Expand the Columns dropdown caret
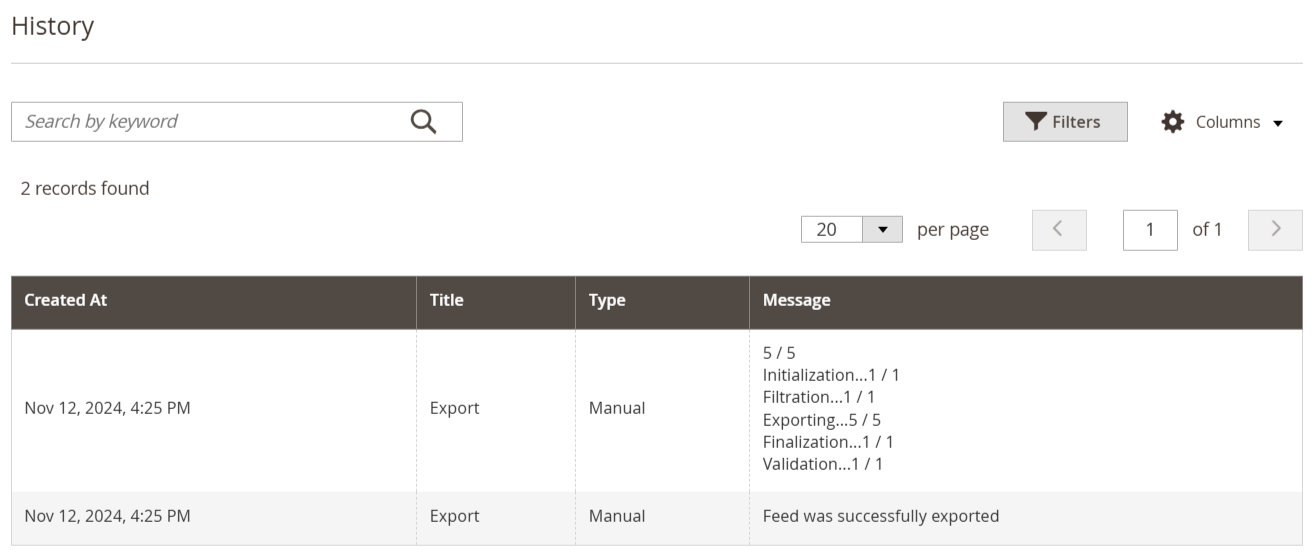The image size is (1316, 553). click(x=1278, y=123)
